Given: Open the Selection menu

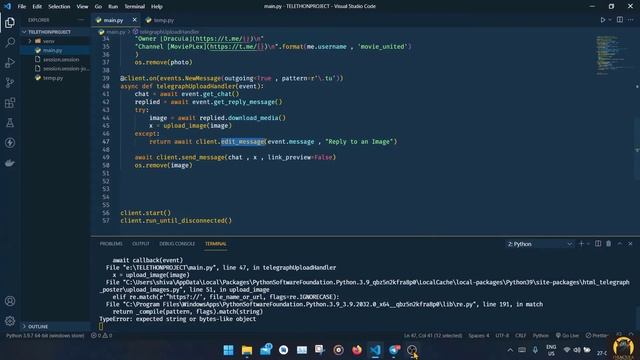Looking at the screenshot, I should (x=59, y=7).
